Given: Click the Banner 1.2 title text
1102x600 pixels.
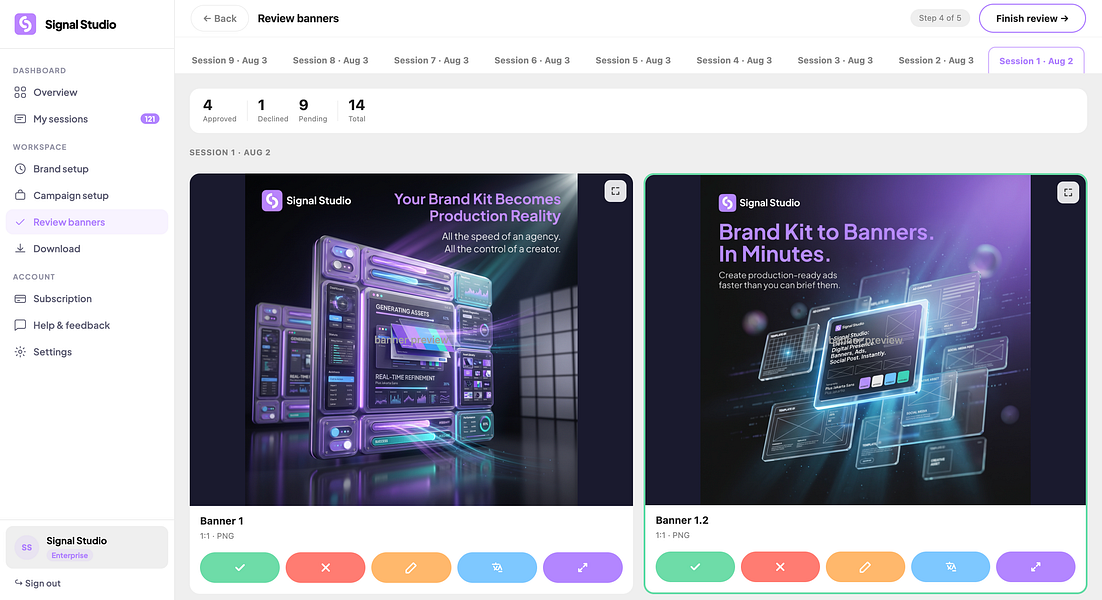Looking at the screenshot, I should pos(682,520).
